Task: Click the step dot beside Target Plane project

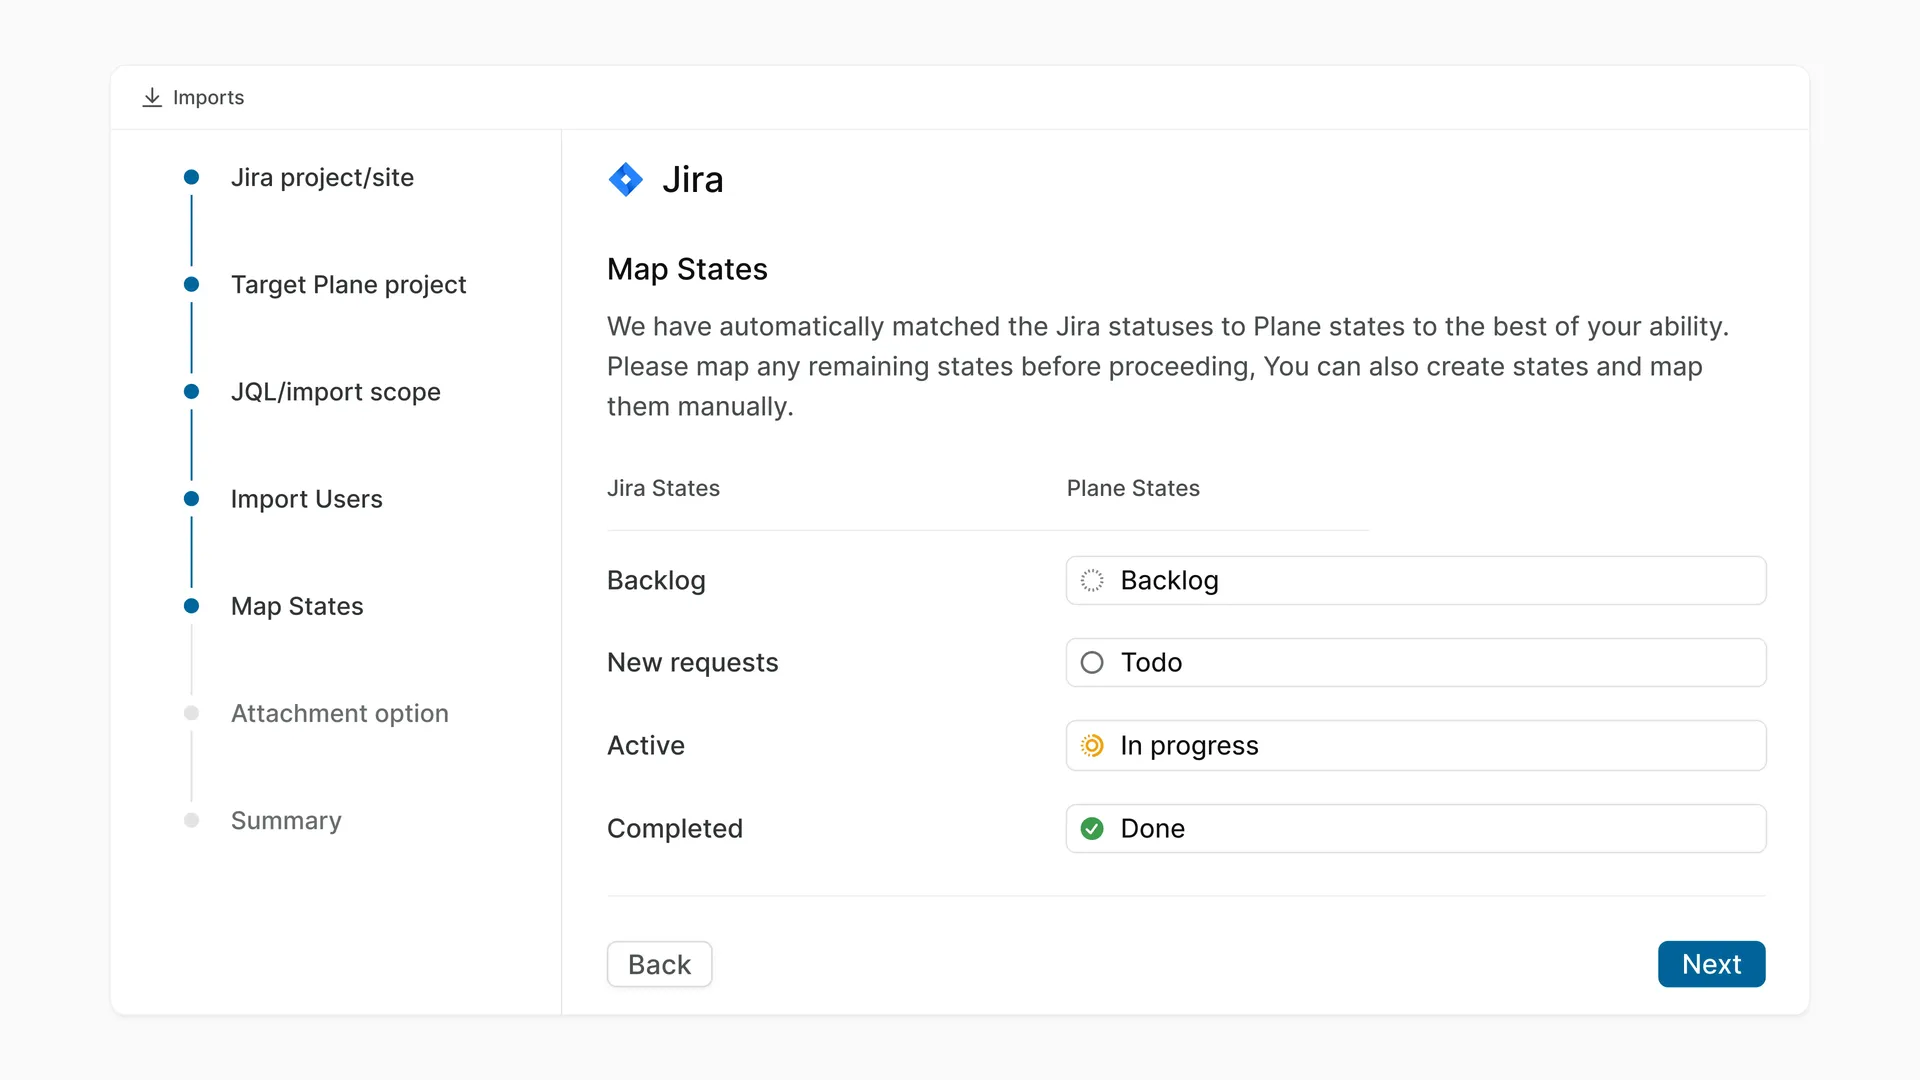Action: click(191, 285)
